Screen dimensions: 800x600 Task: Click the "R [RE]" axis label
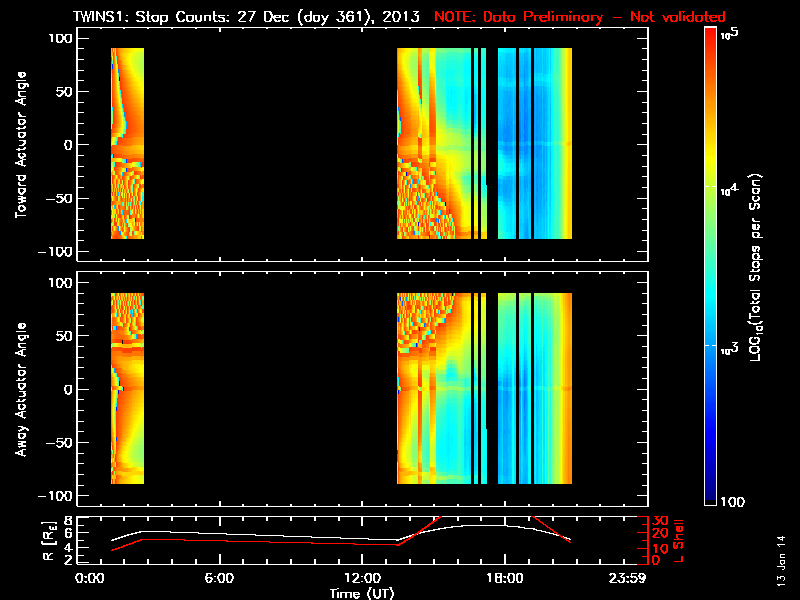tap(49, 541)
